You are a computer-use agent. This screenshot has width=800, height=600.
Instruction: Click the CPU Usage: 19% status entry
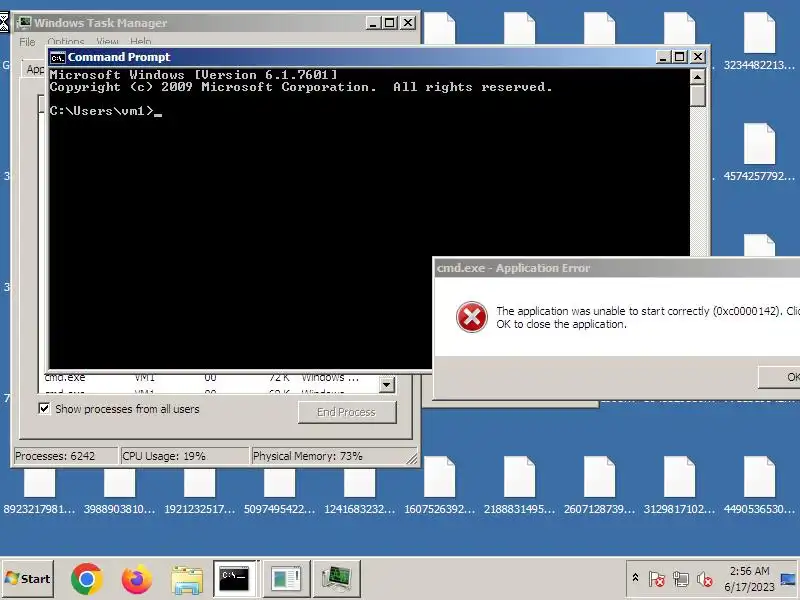[184, 456]
